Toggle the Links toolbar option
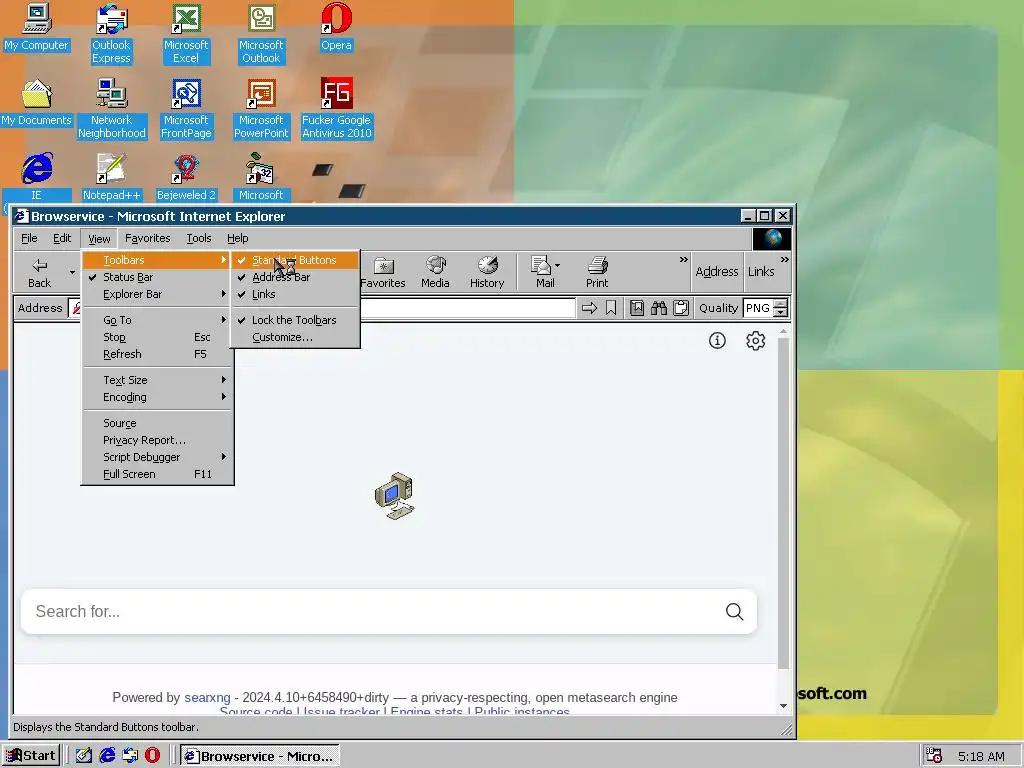Screen dimensions: 1024x768 (295, 294)
